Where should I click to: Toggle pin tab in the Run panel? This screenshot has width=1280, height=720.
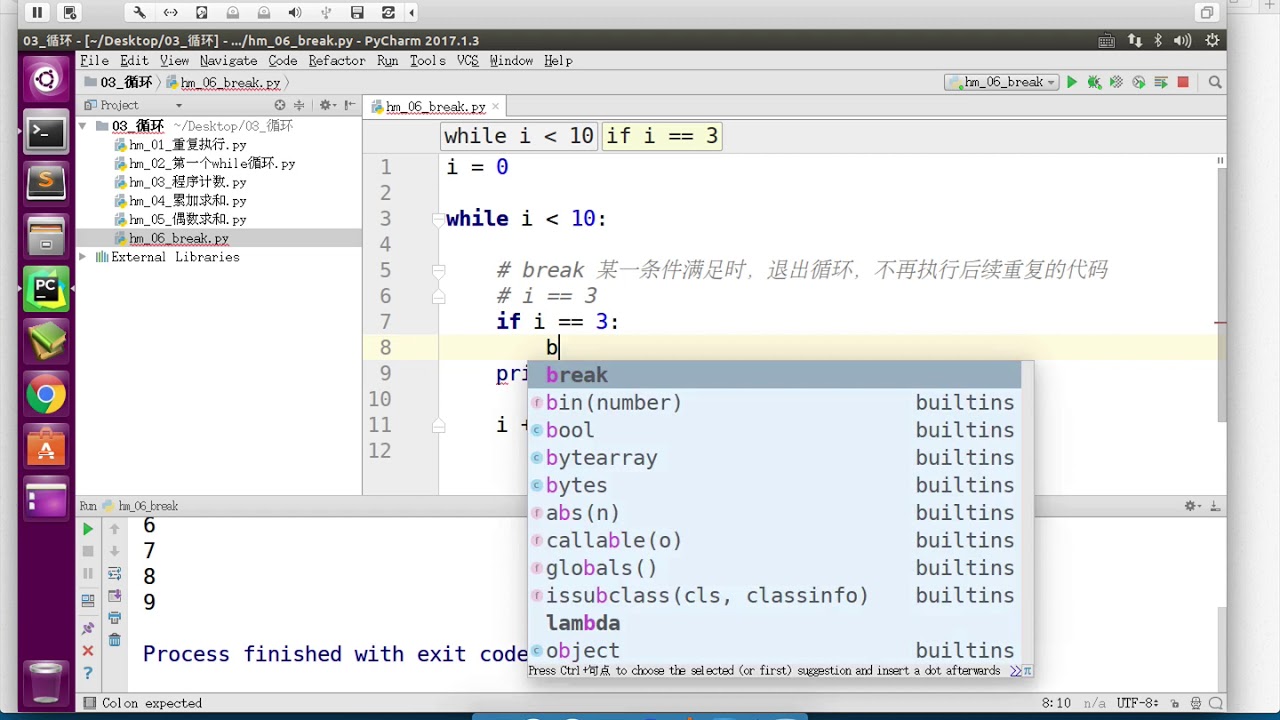click(x=88, y=628)
